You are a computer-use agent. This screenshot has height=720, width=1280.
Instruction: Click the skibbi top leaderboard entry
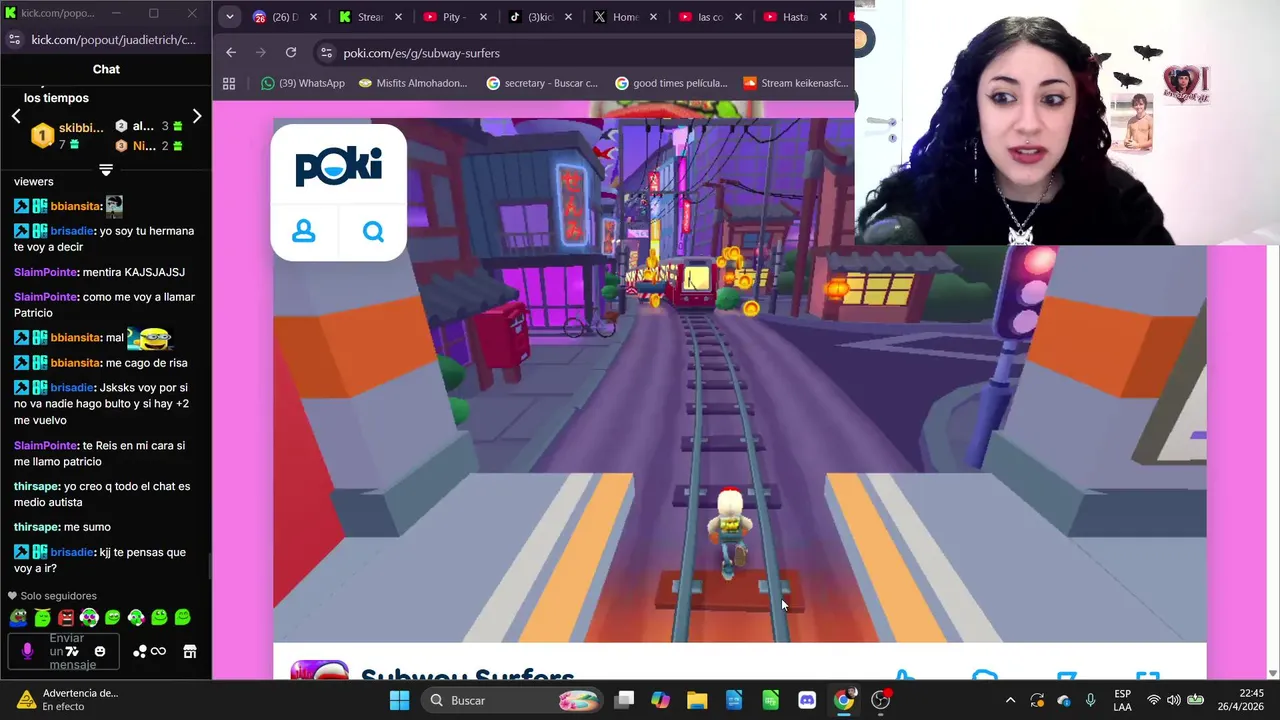click(x=67, y=136)
